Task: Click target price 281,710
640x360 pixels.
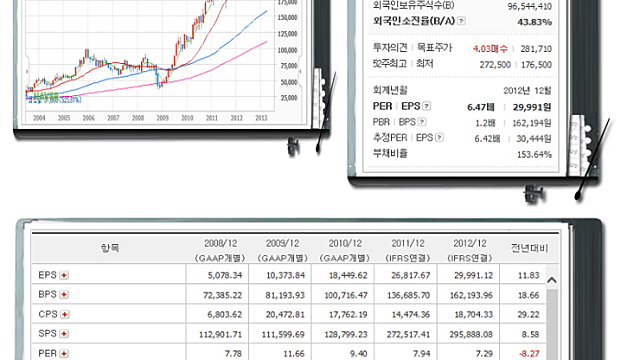Action: click(536, 49)
